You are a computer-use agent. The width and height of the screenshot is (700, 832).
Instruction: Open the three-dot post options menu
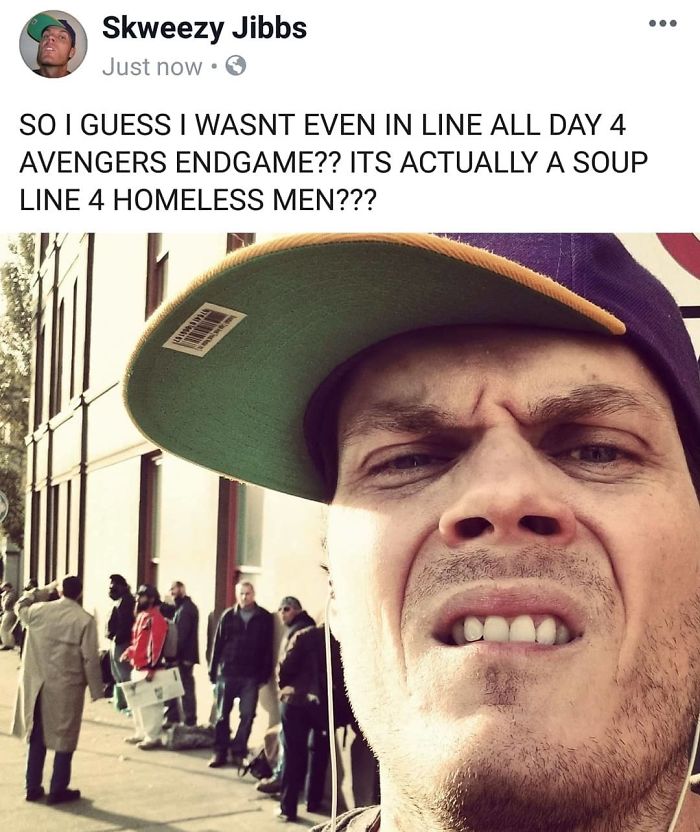pos(663,23)
